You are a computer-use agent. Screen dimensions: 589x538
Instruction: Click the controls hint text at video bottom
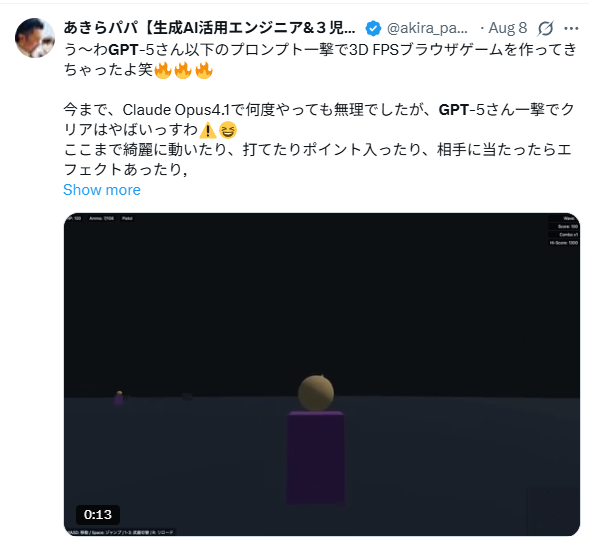tap(121, 532)
